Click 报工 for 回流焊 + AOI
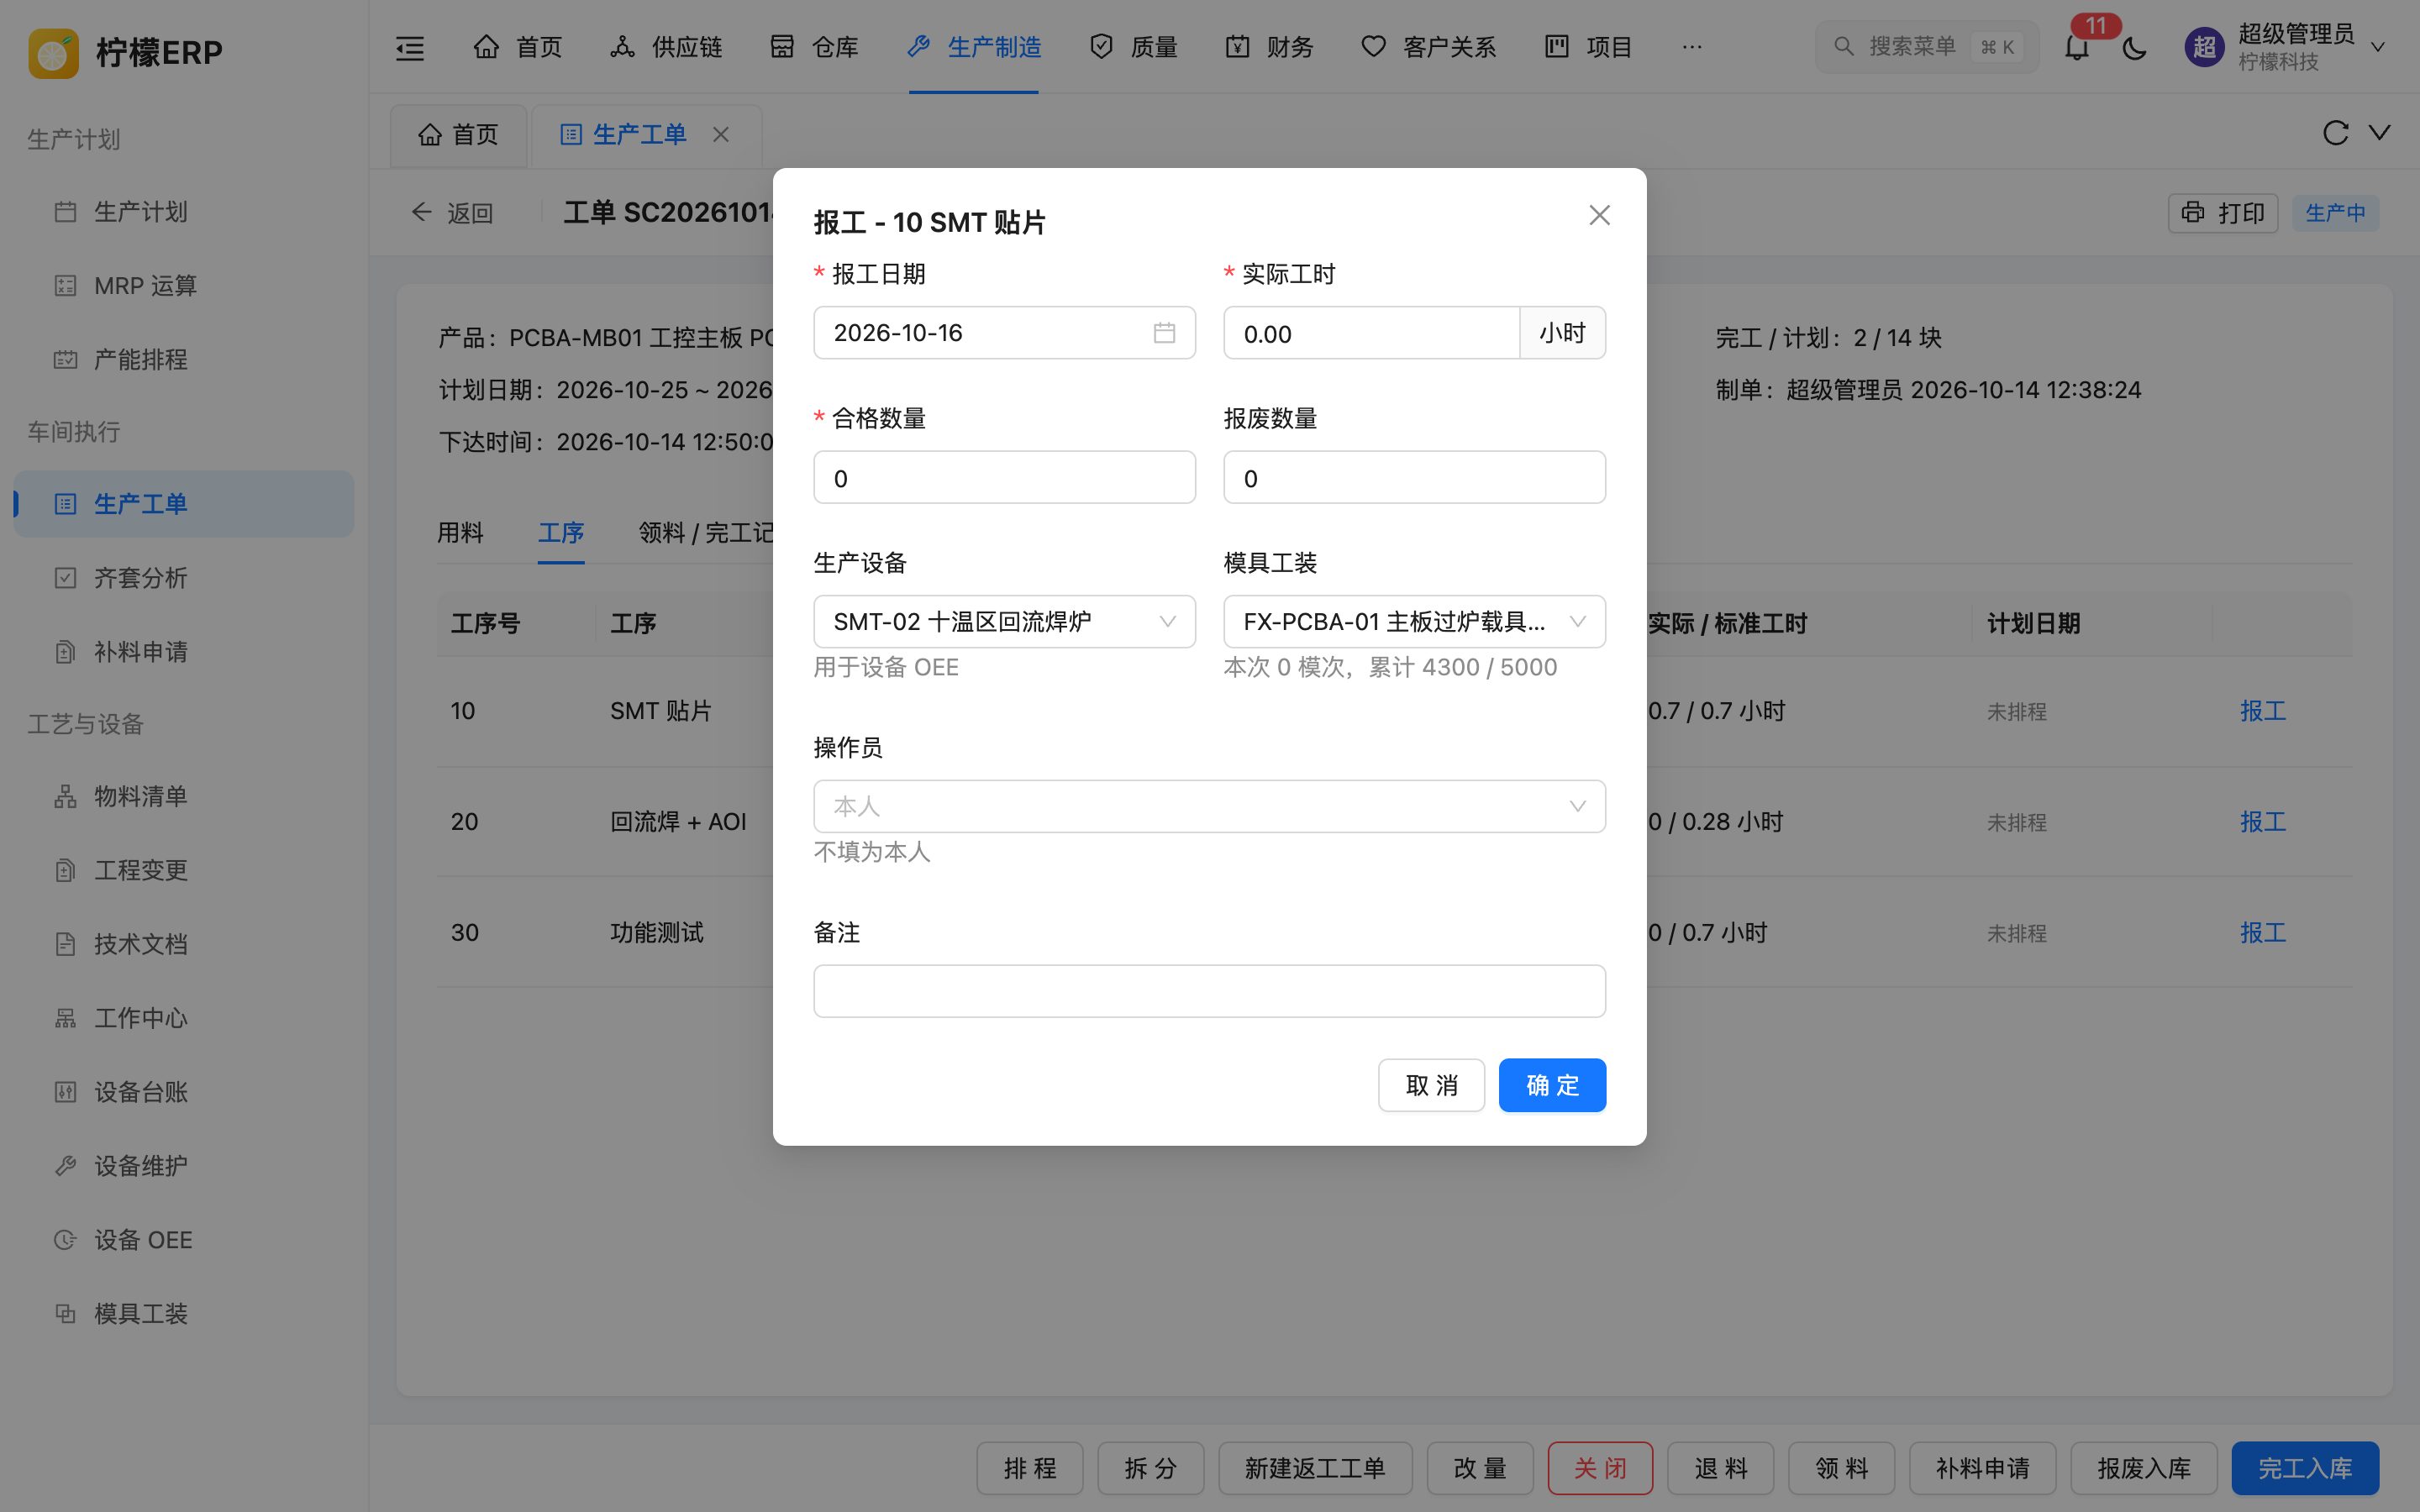 (2262, 822)
